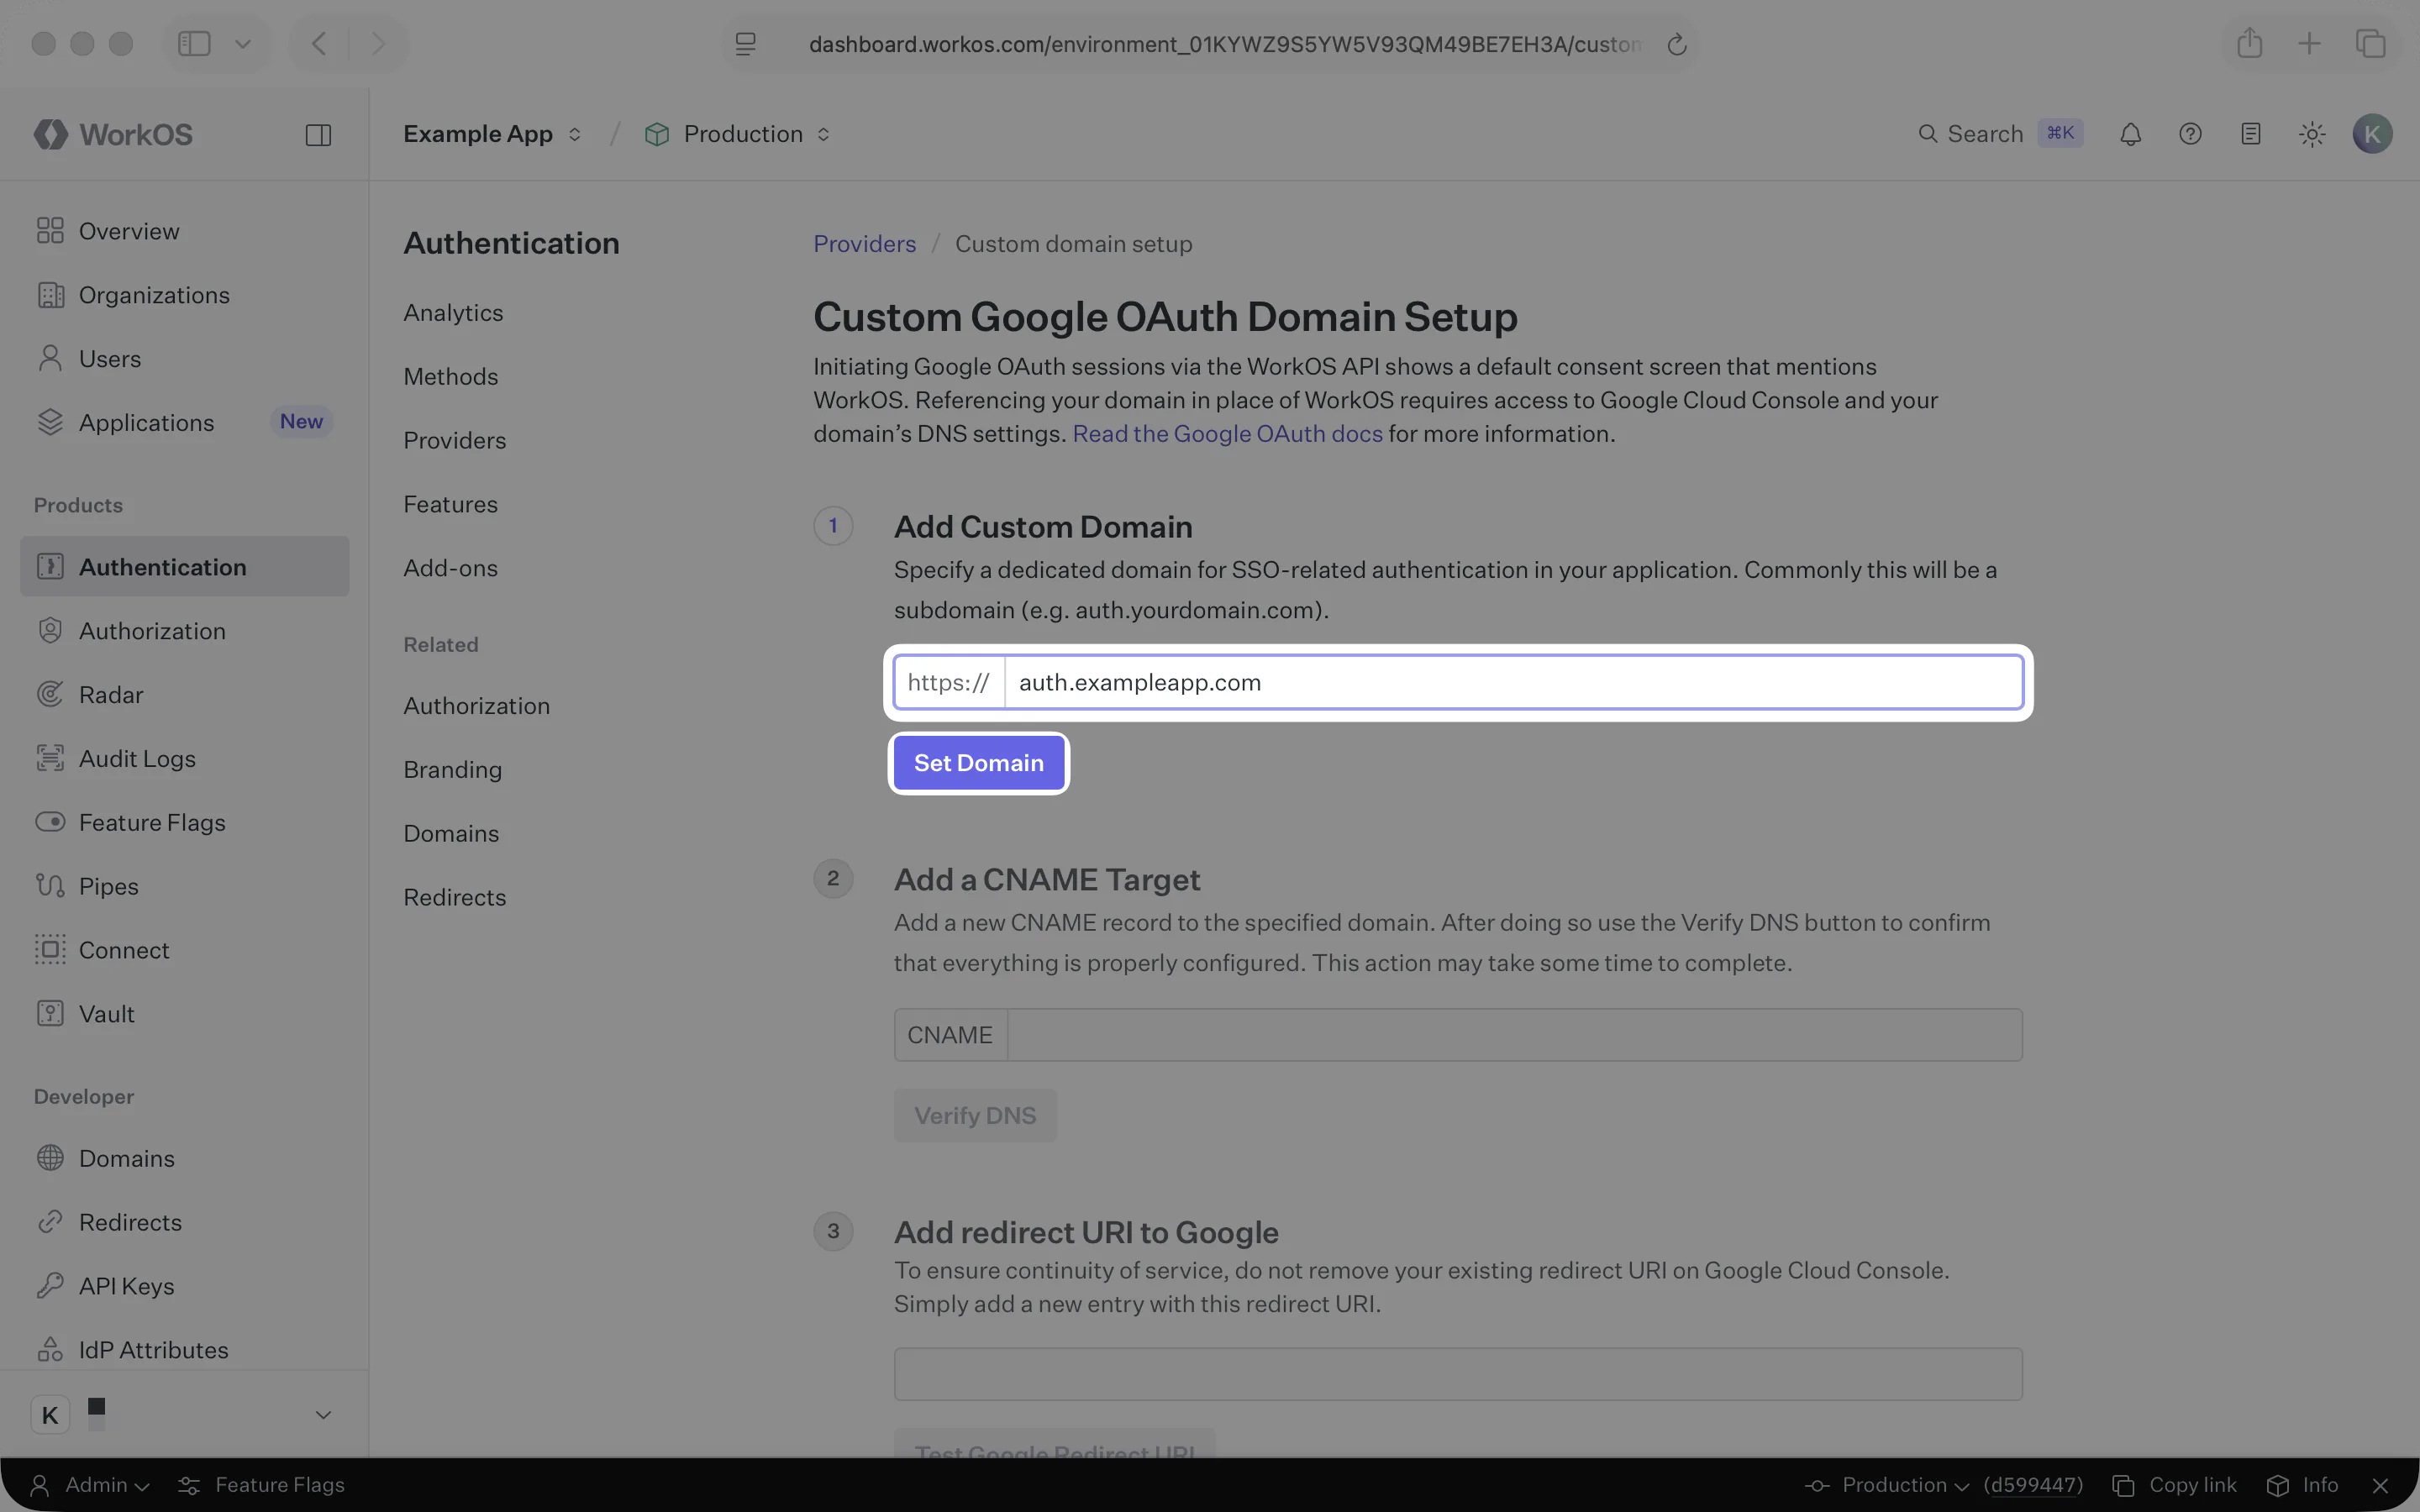Open Connect product

tap(185, 950)
